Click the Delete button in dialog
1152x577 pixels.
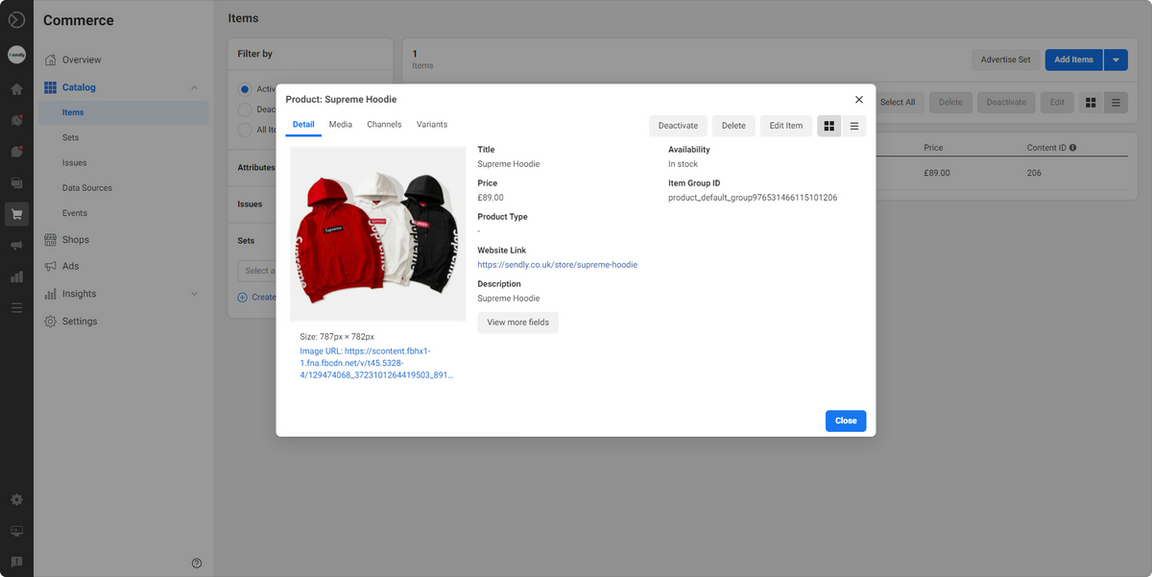[733, 126]
